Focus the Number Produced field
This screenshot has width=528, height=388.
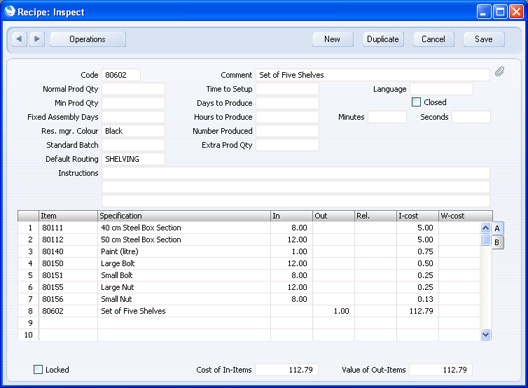[x=287, y=131]
